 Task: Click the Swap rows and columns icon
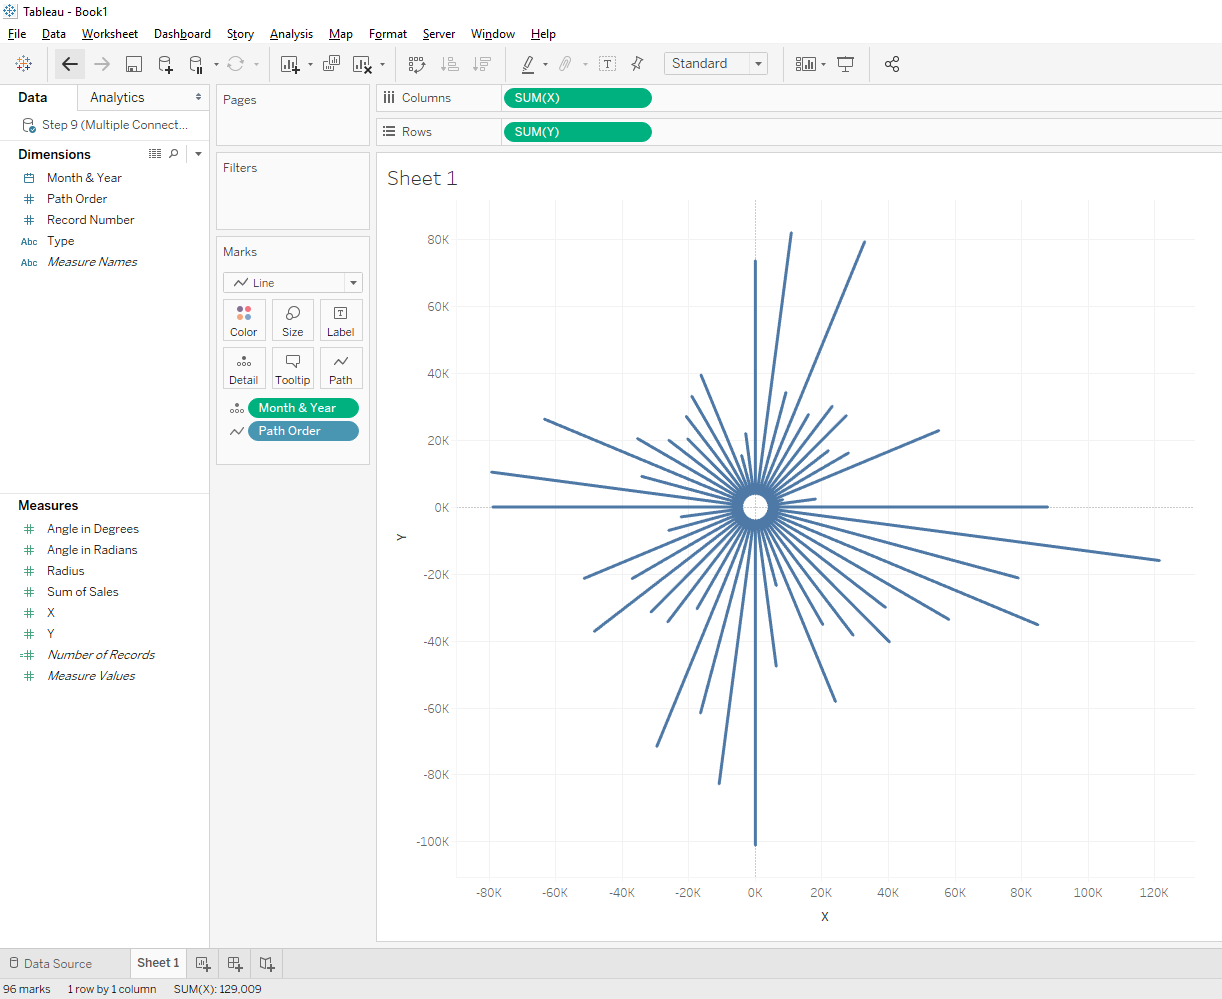pyautogui.click(x=417, y=64)
